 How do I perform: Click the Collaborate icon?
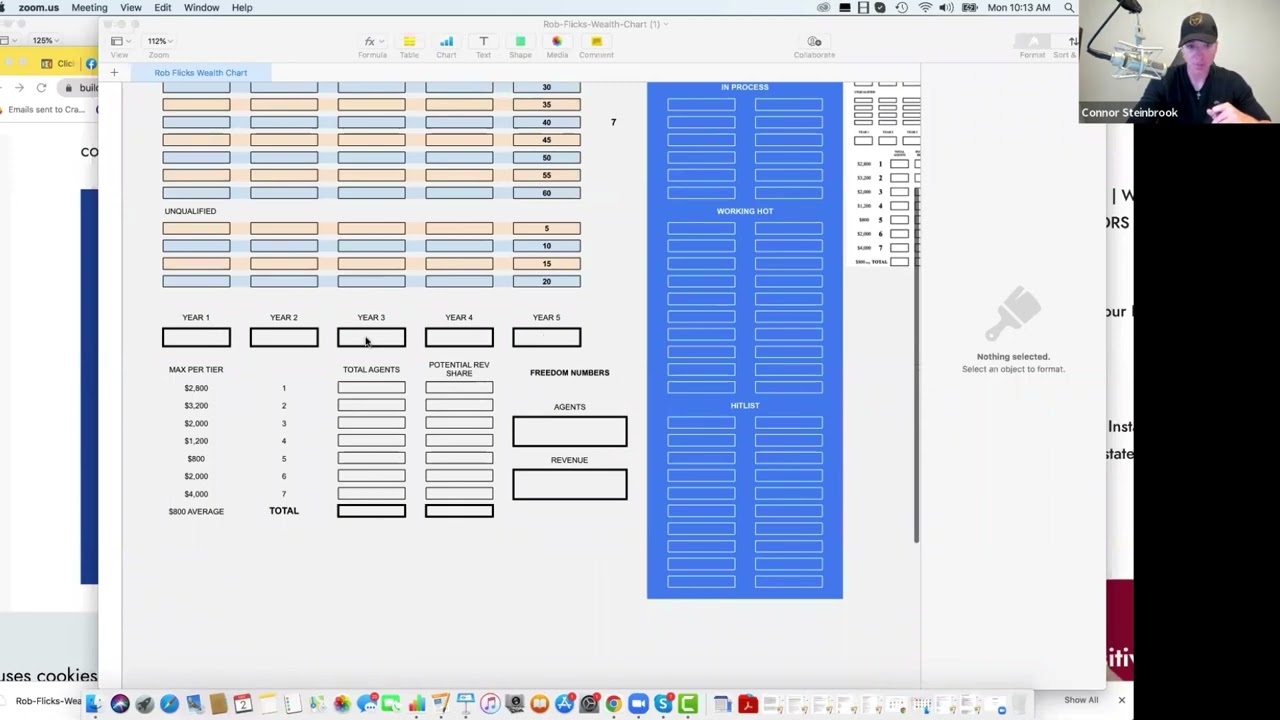coord(814,43)
